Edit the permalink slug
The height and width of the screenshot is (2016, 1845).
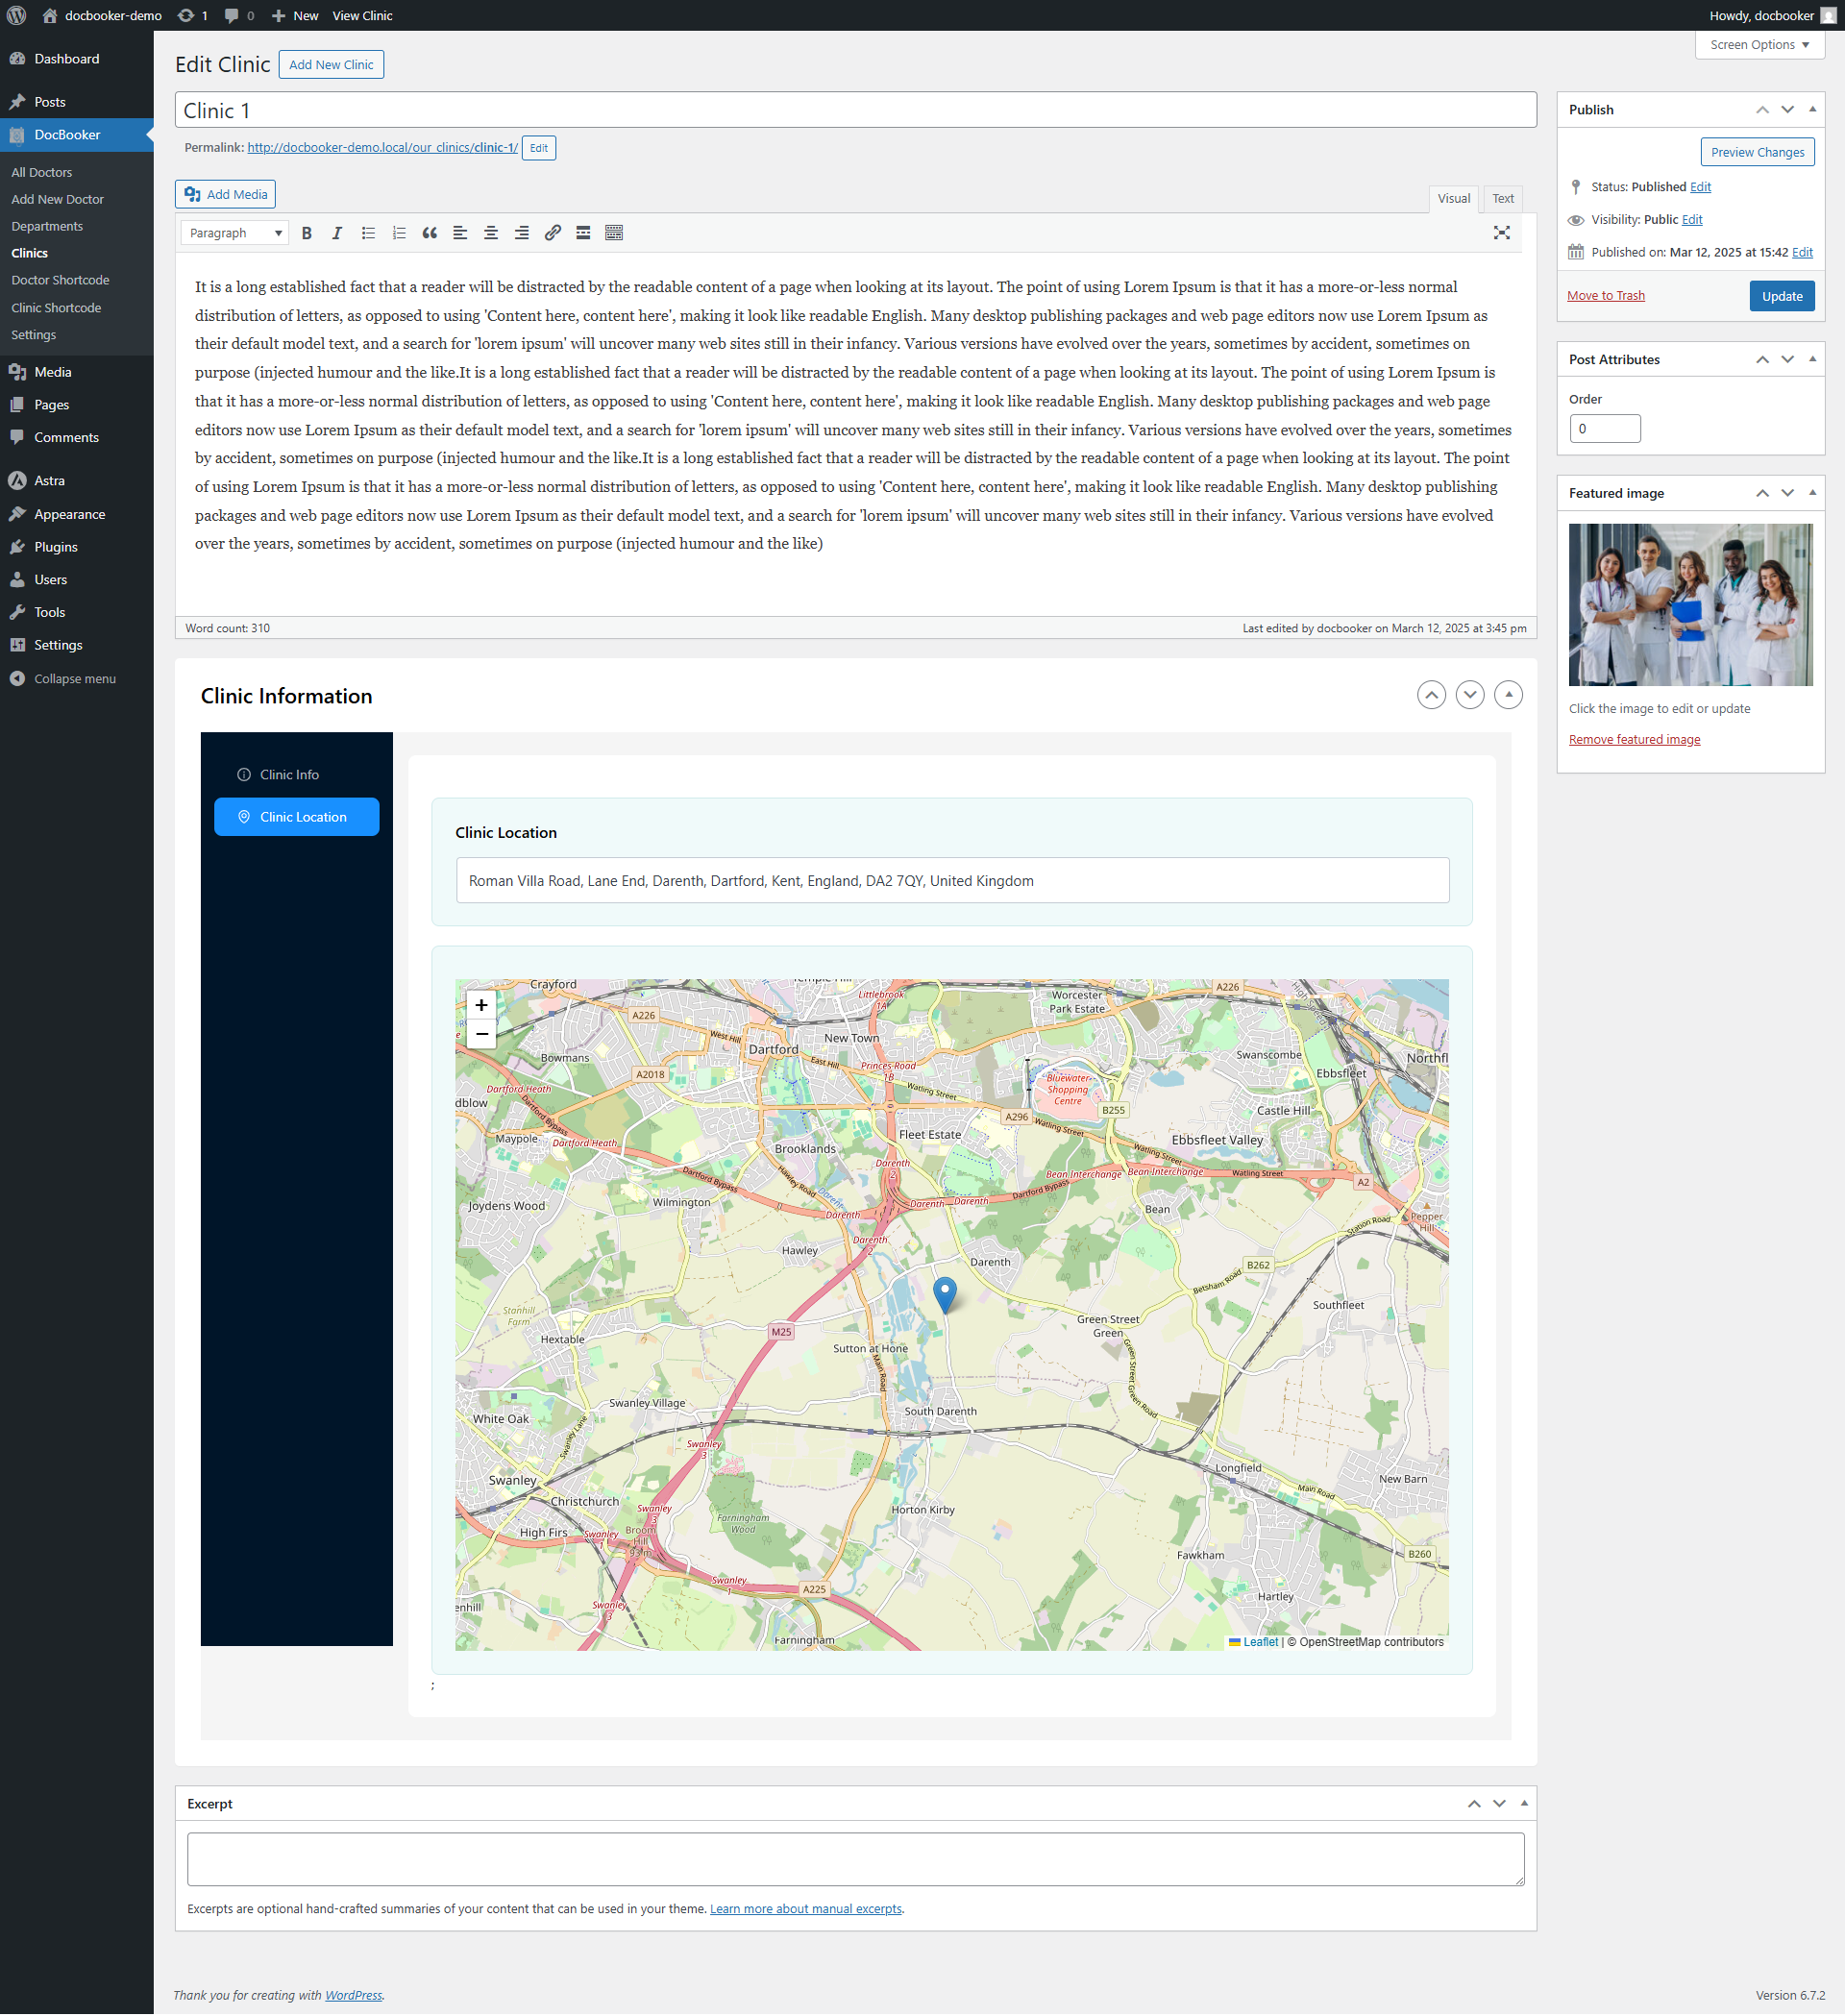point(539,148)
